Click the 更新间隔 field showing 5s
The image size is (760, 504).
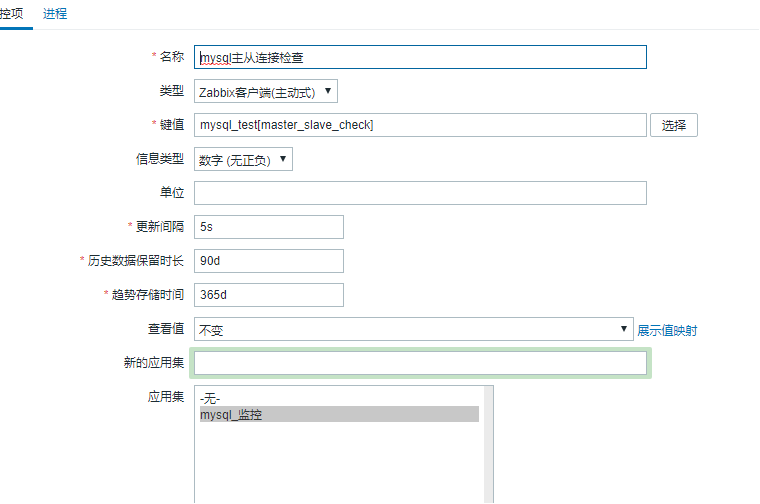coord(269,227)
